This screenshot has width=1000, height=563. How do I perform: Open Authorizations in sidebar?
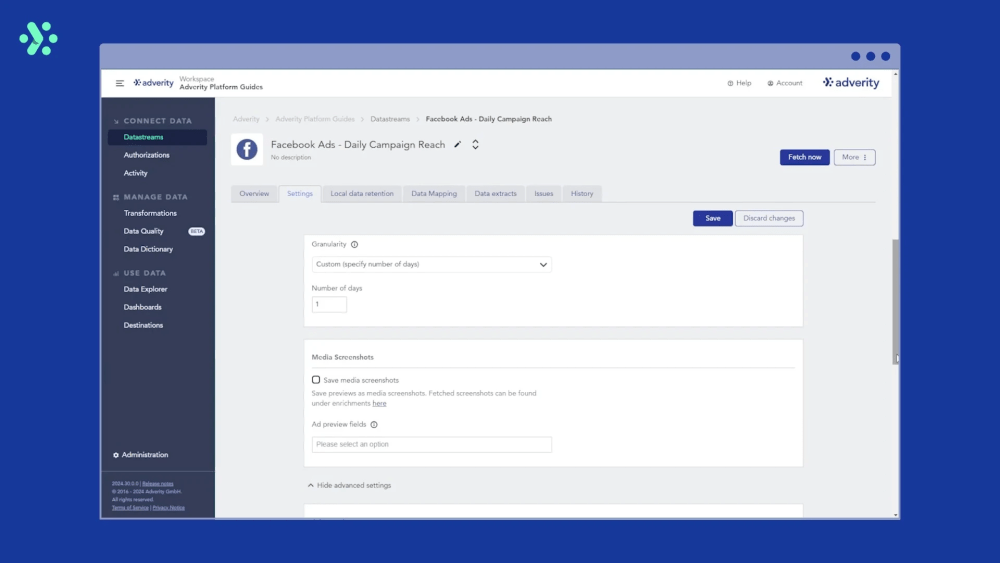click(x=147, y=155)
